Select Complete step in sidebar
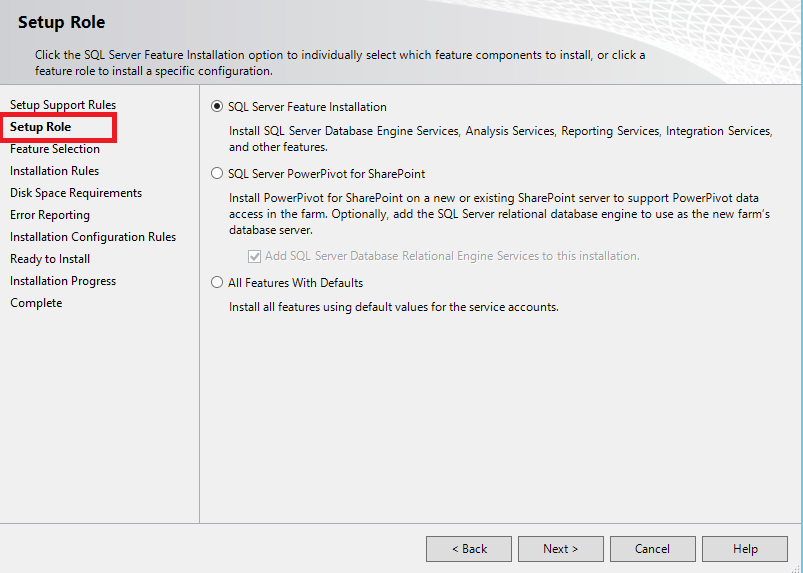 pos(36,303)
